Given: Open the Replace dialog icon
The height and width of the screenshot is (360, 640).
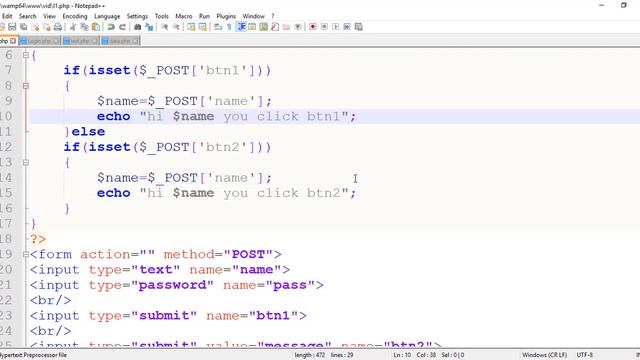Looking at the screenshot, I should coord(149,27).
